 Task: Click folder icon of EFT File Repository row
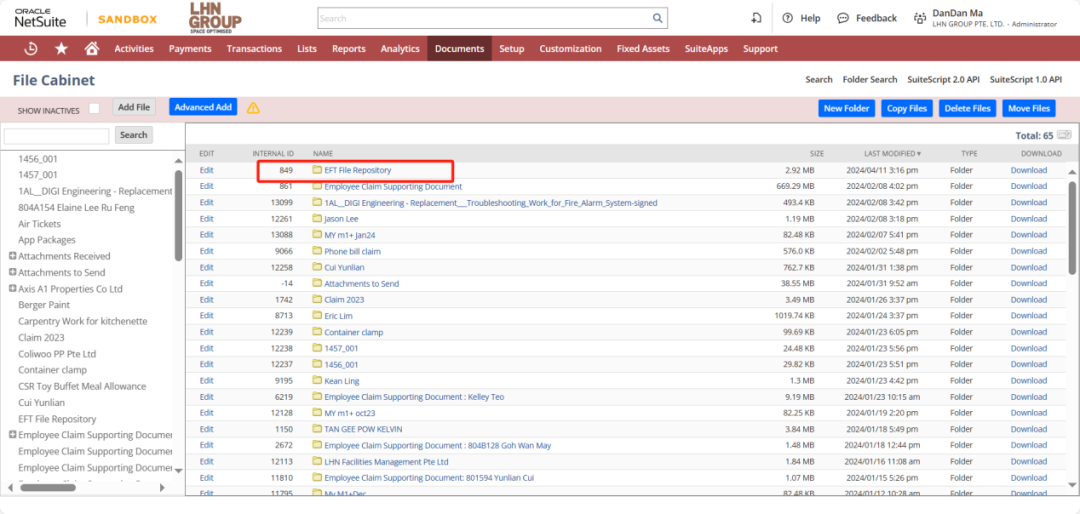point(318,169)
